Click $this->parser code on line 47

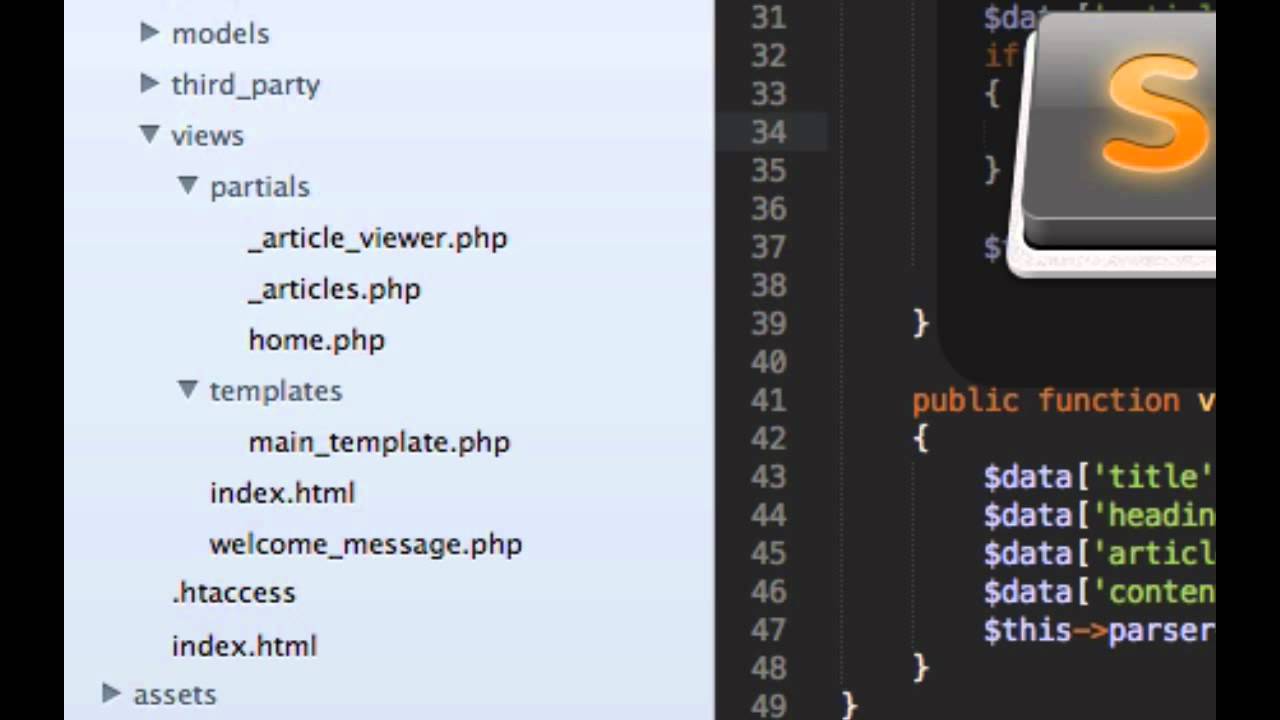click(1099, 631)
